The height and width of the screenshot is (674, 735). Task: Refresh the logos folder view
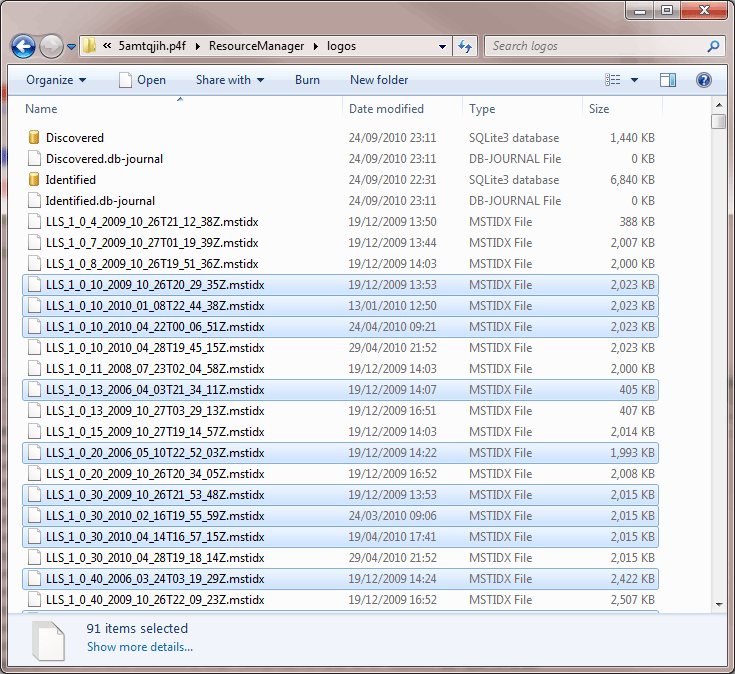pos(465,46)
